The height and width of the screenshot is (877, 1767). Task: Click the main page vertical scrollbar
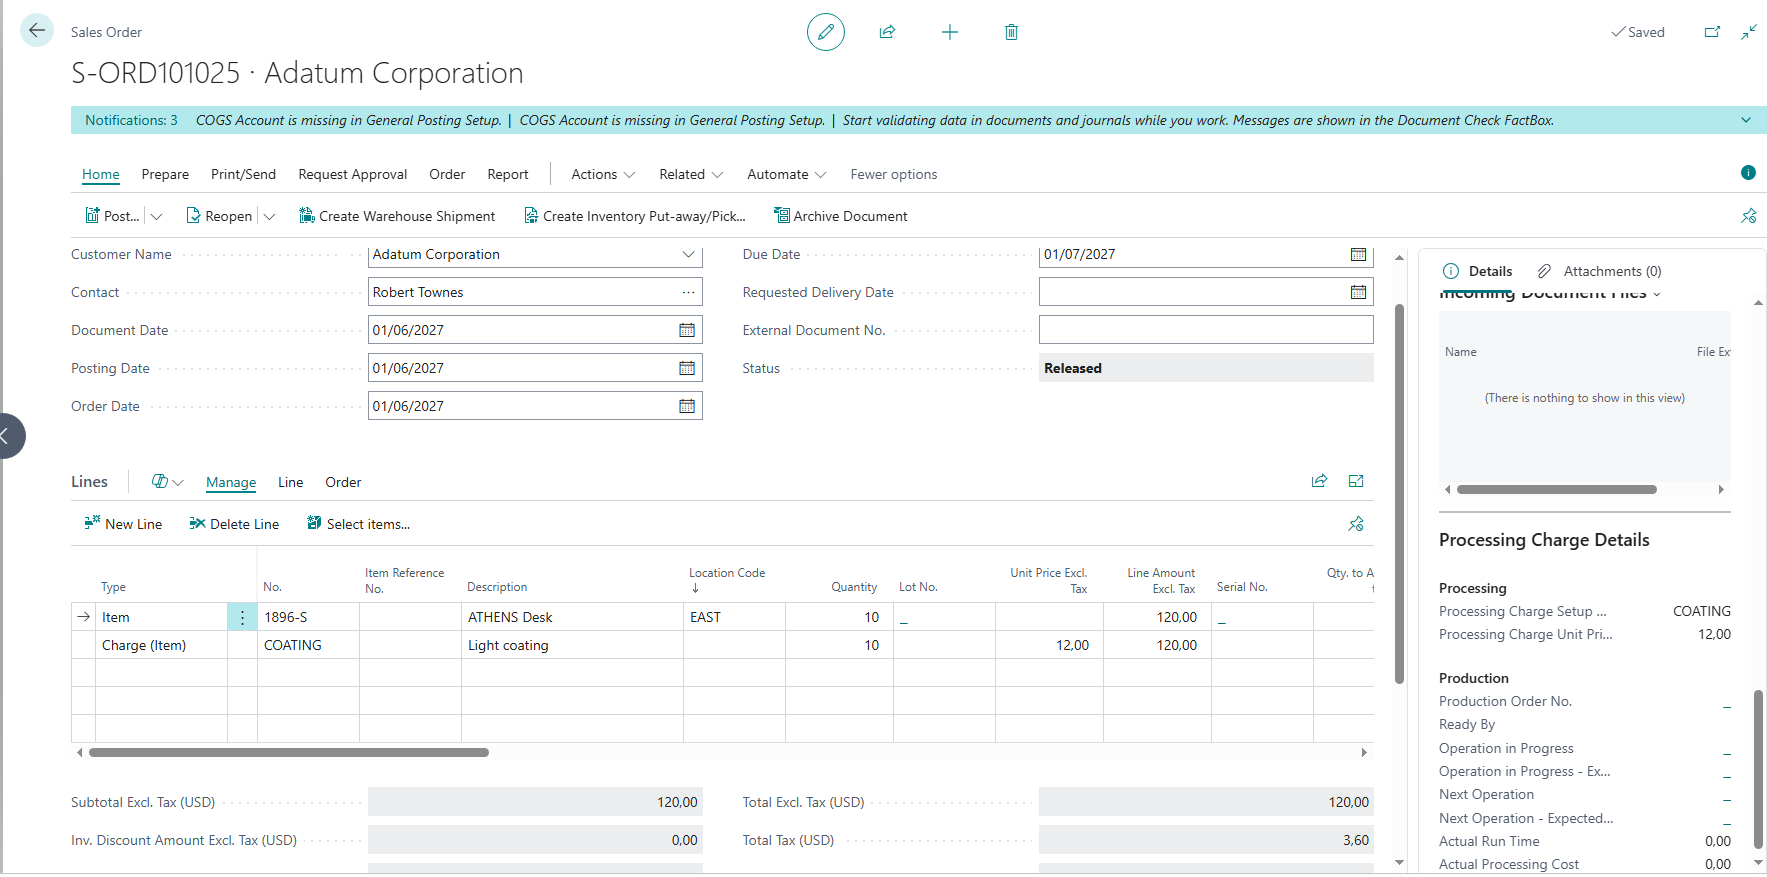[x=1399, y=494]
